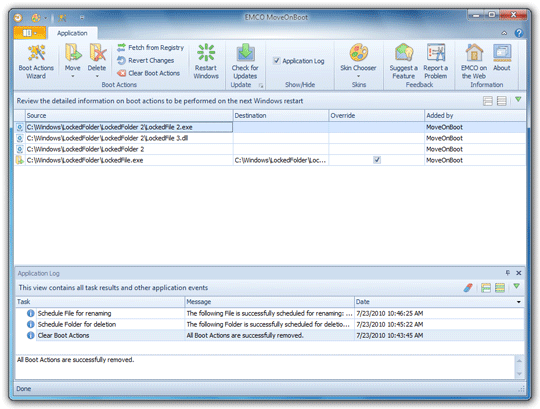Pin the Application Log panel
540x409 pixels.
(x=508, y=273)
